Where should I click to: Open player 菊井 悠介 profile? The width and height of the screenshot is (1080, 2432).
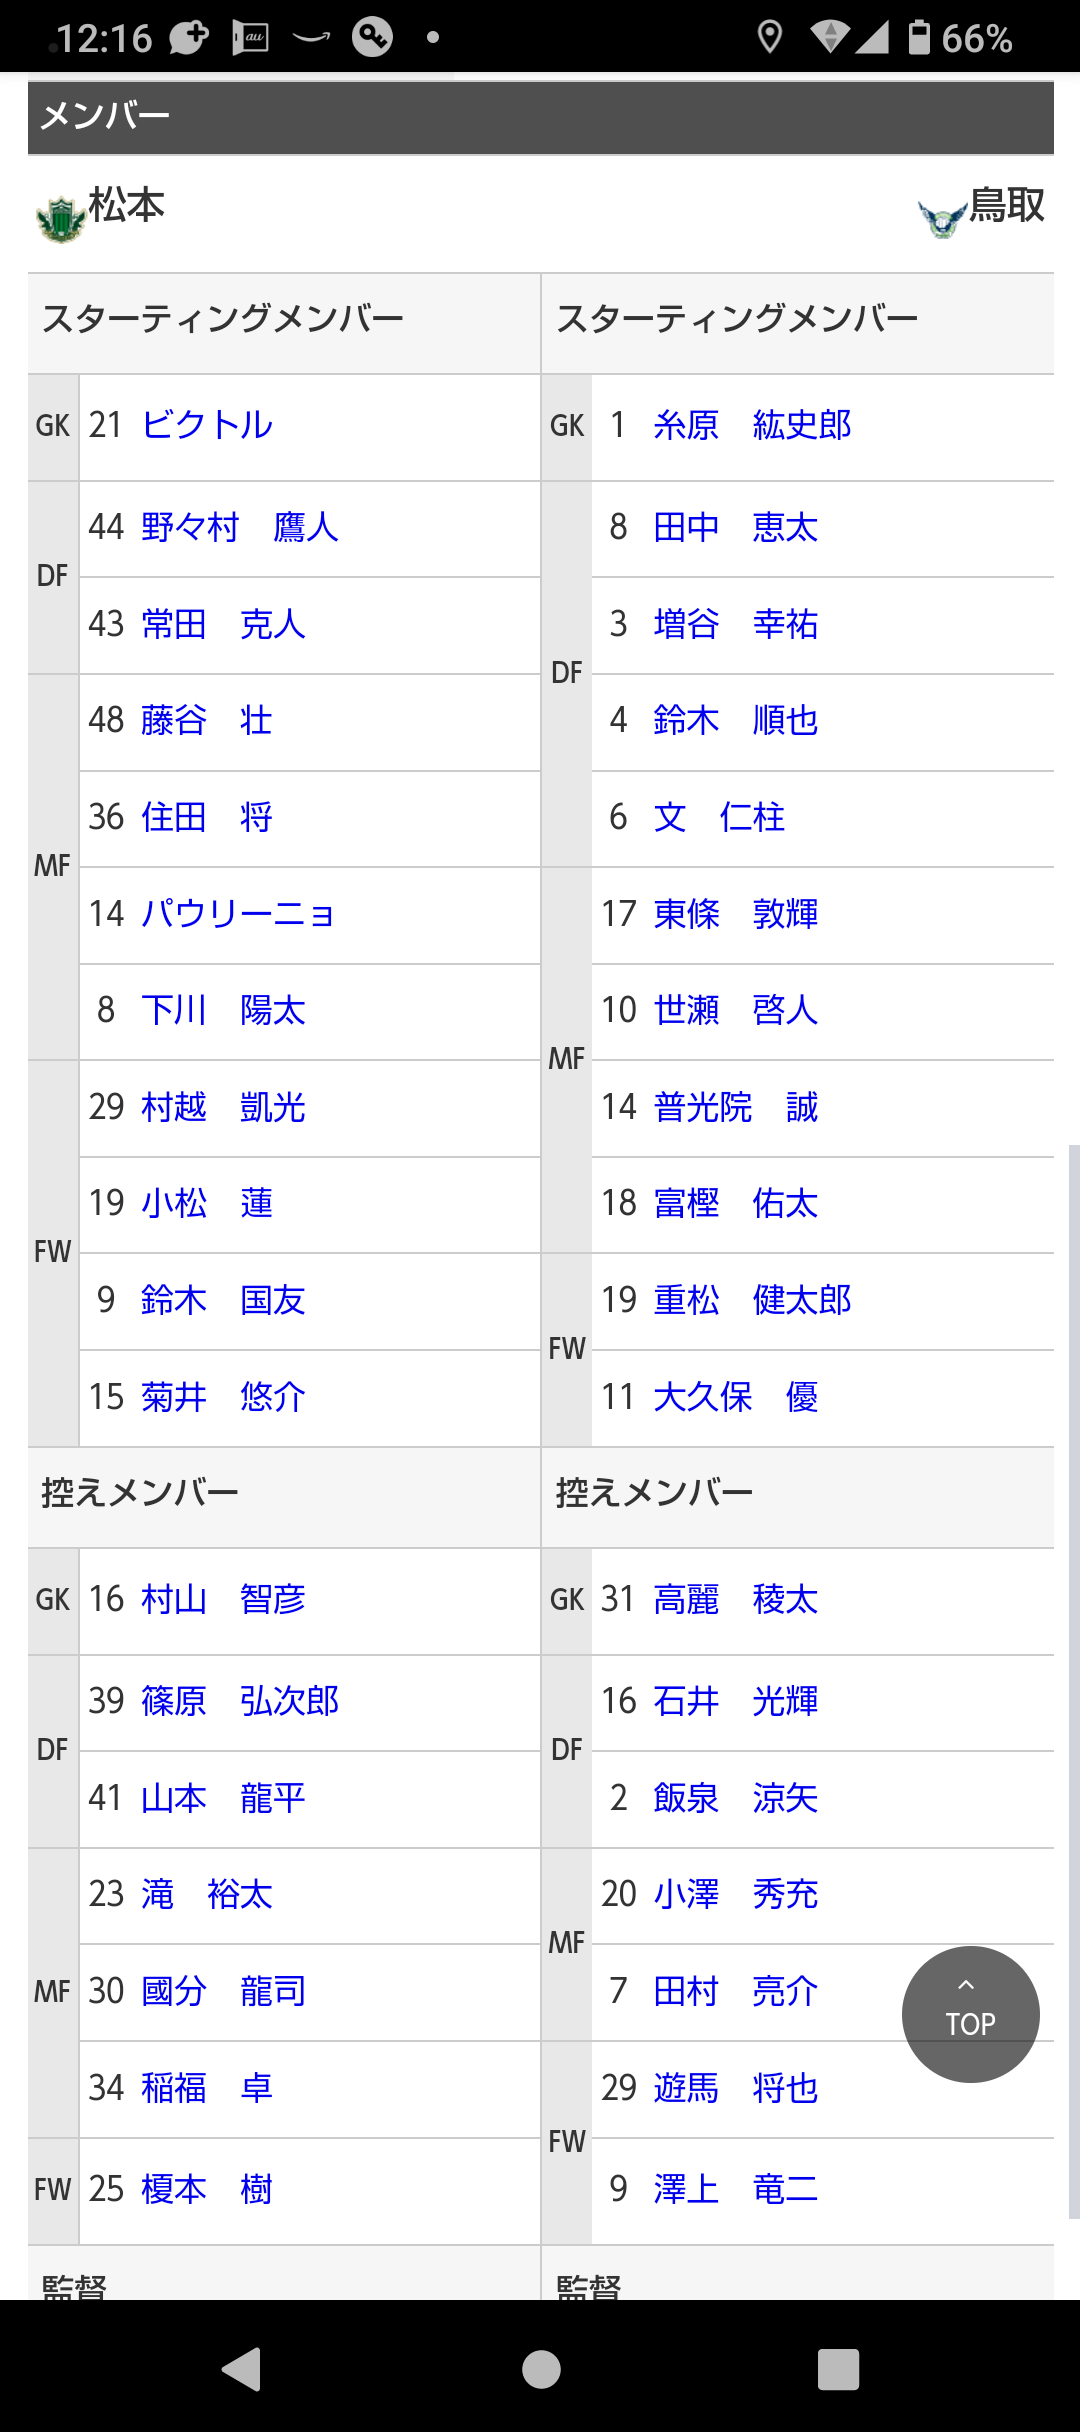[x=223, y=1397]
